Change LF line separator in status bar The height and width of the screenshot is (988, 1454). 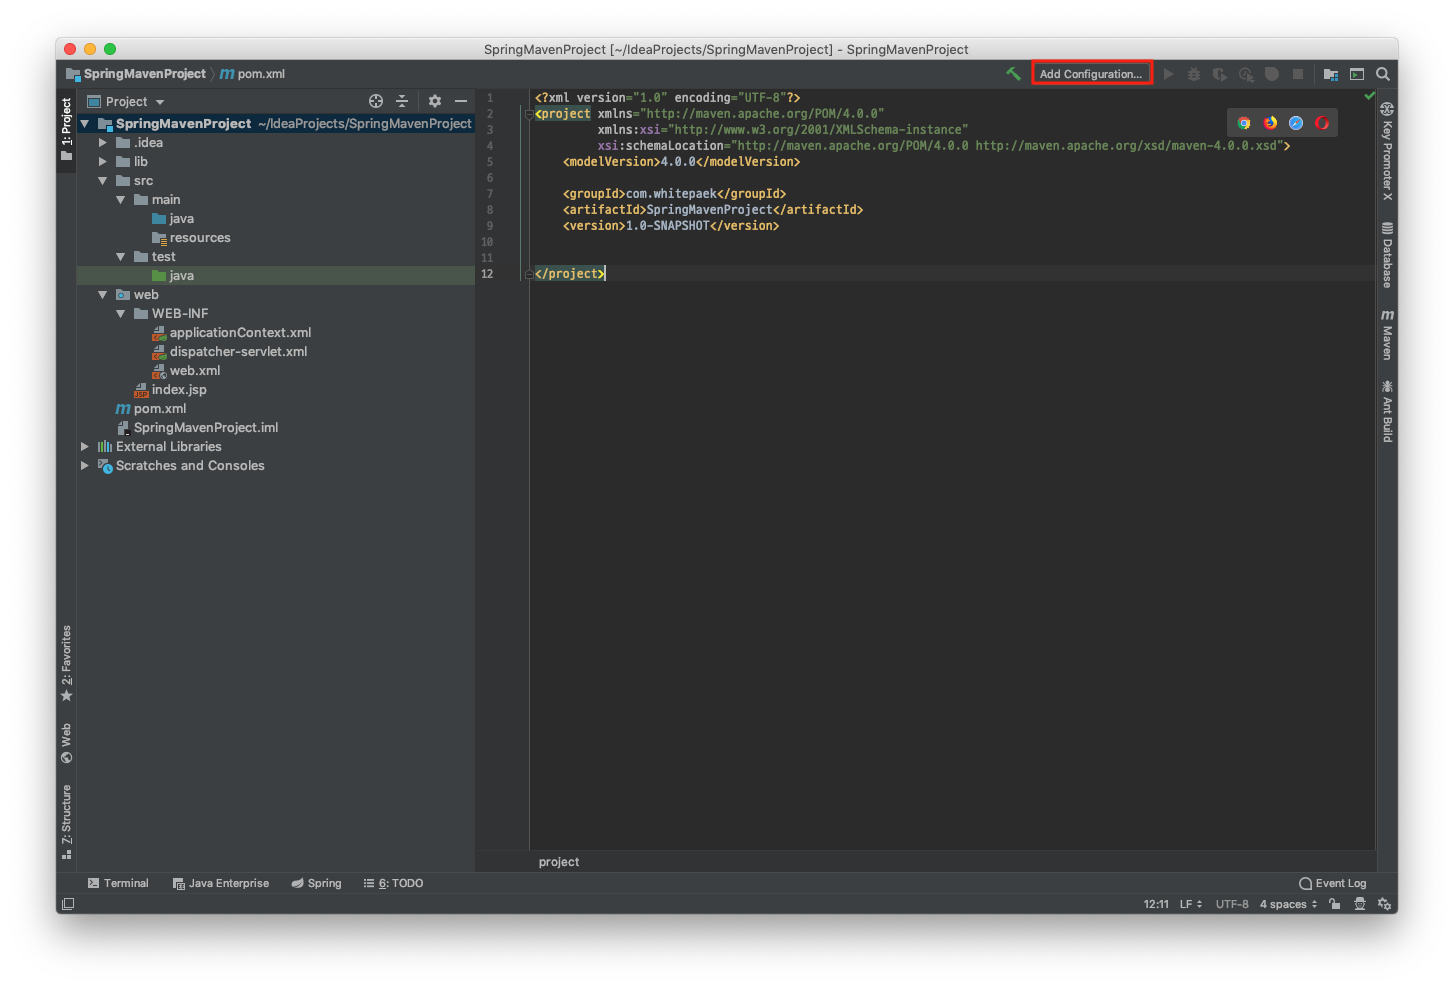[1191, 904]
